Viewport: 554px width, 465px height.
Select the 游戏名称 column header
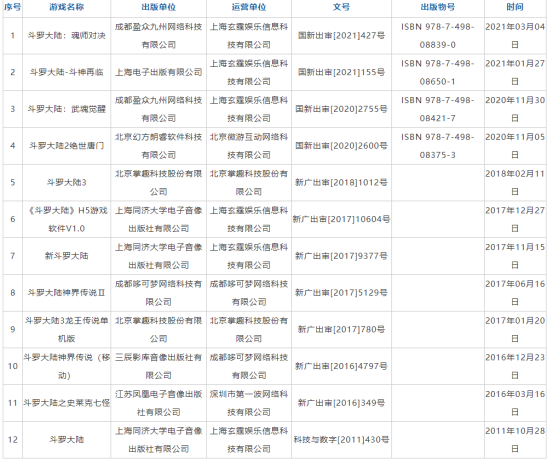click(x=66, y=7)
